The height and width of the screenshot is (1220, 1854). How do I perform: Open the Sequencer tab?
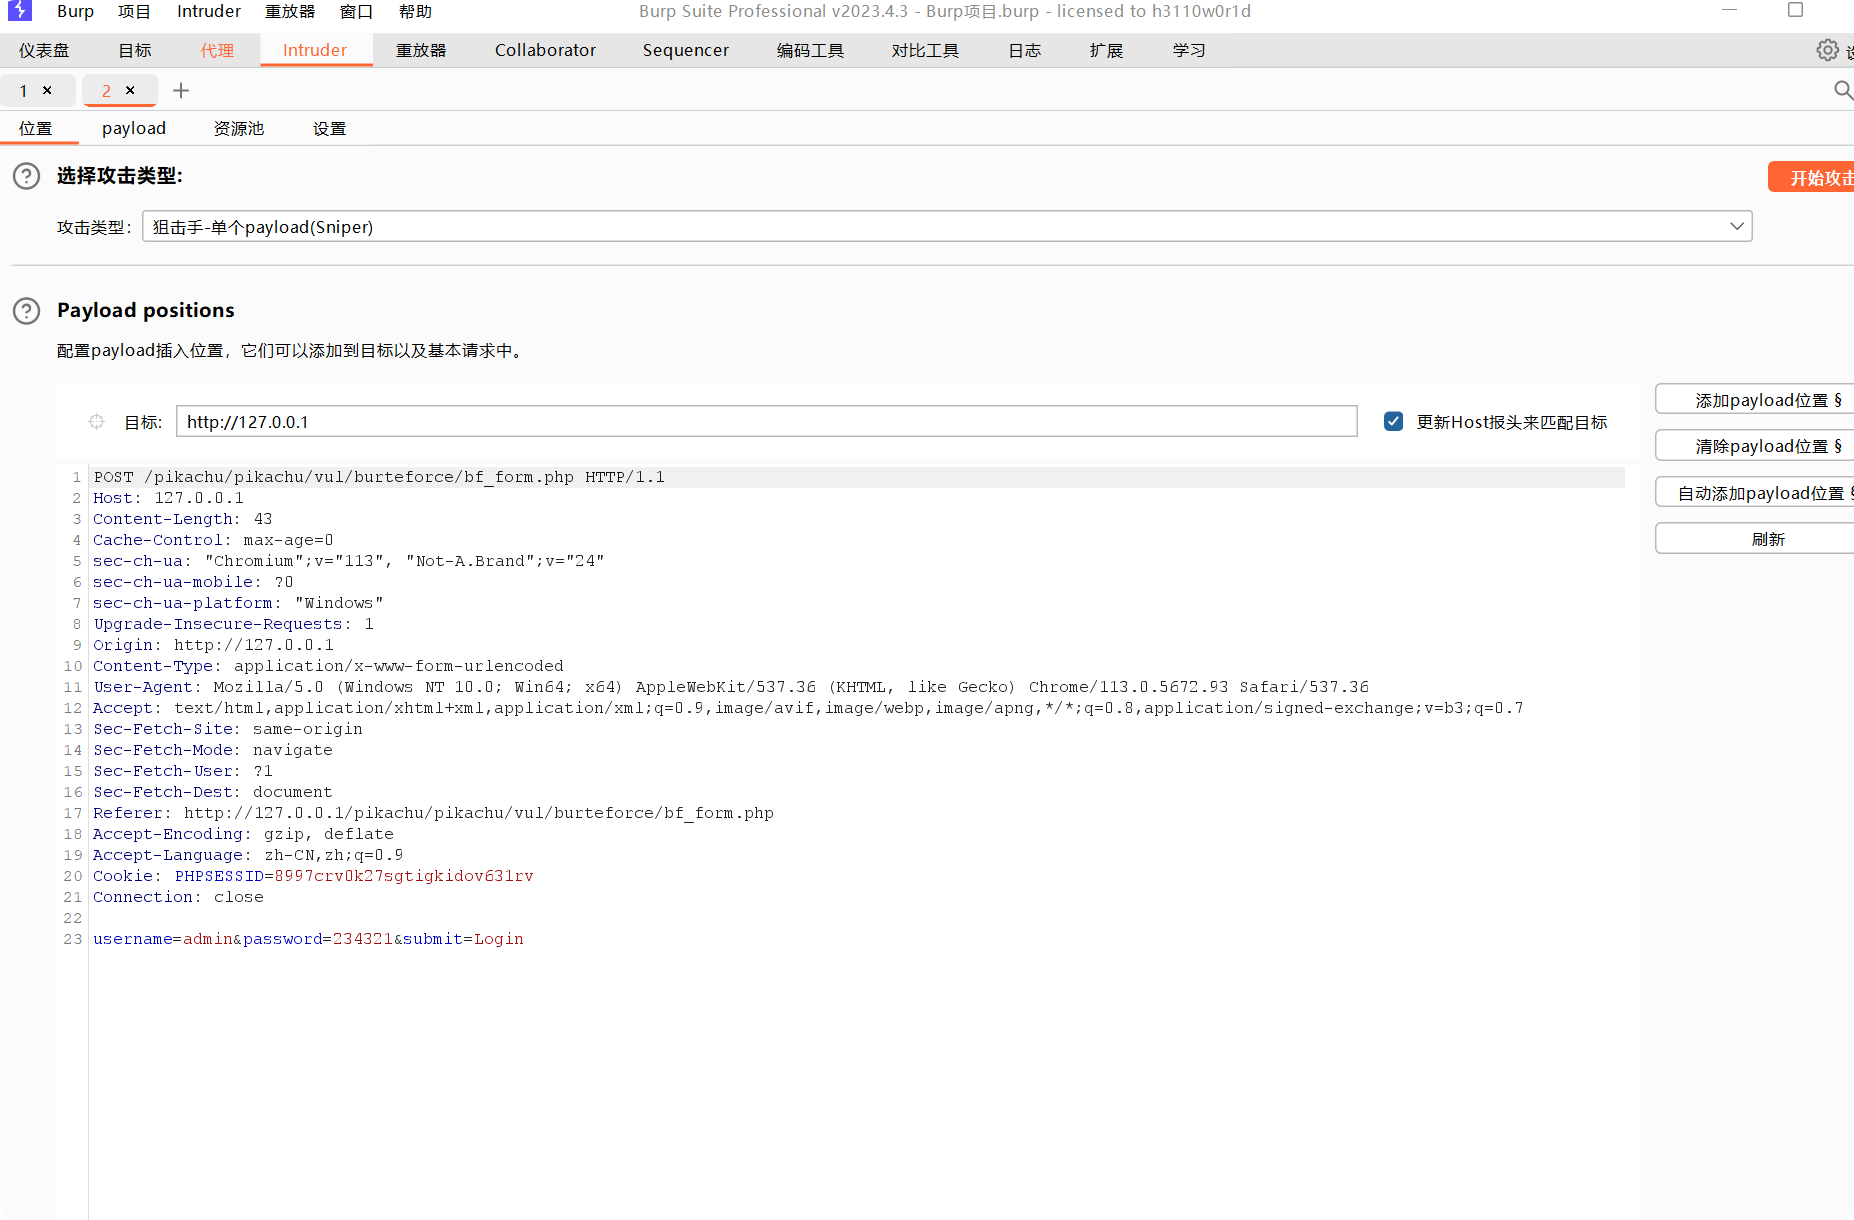[x=686, y=50]
